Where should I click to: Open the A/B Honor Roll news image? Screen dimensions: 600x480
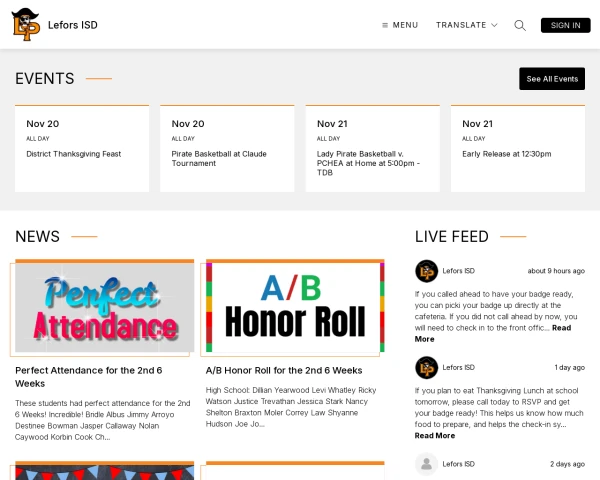[x=295, y=306]
